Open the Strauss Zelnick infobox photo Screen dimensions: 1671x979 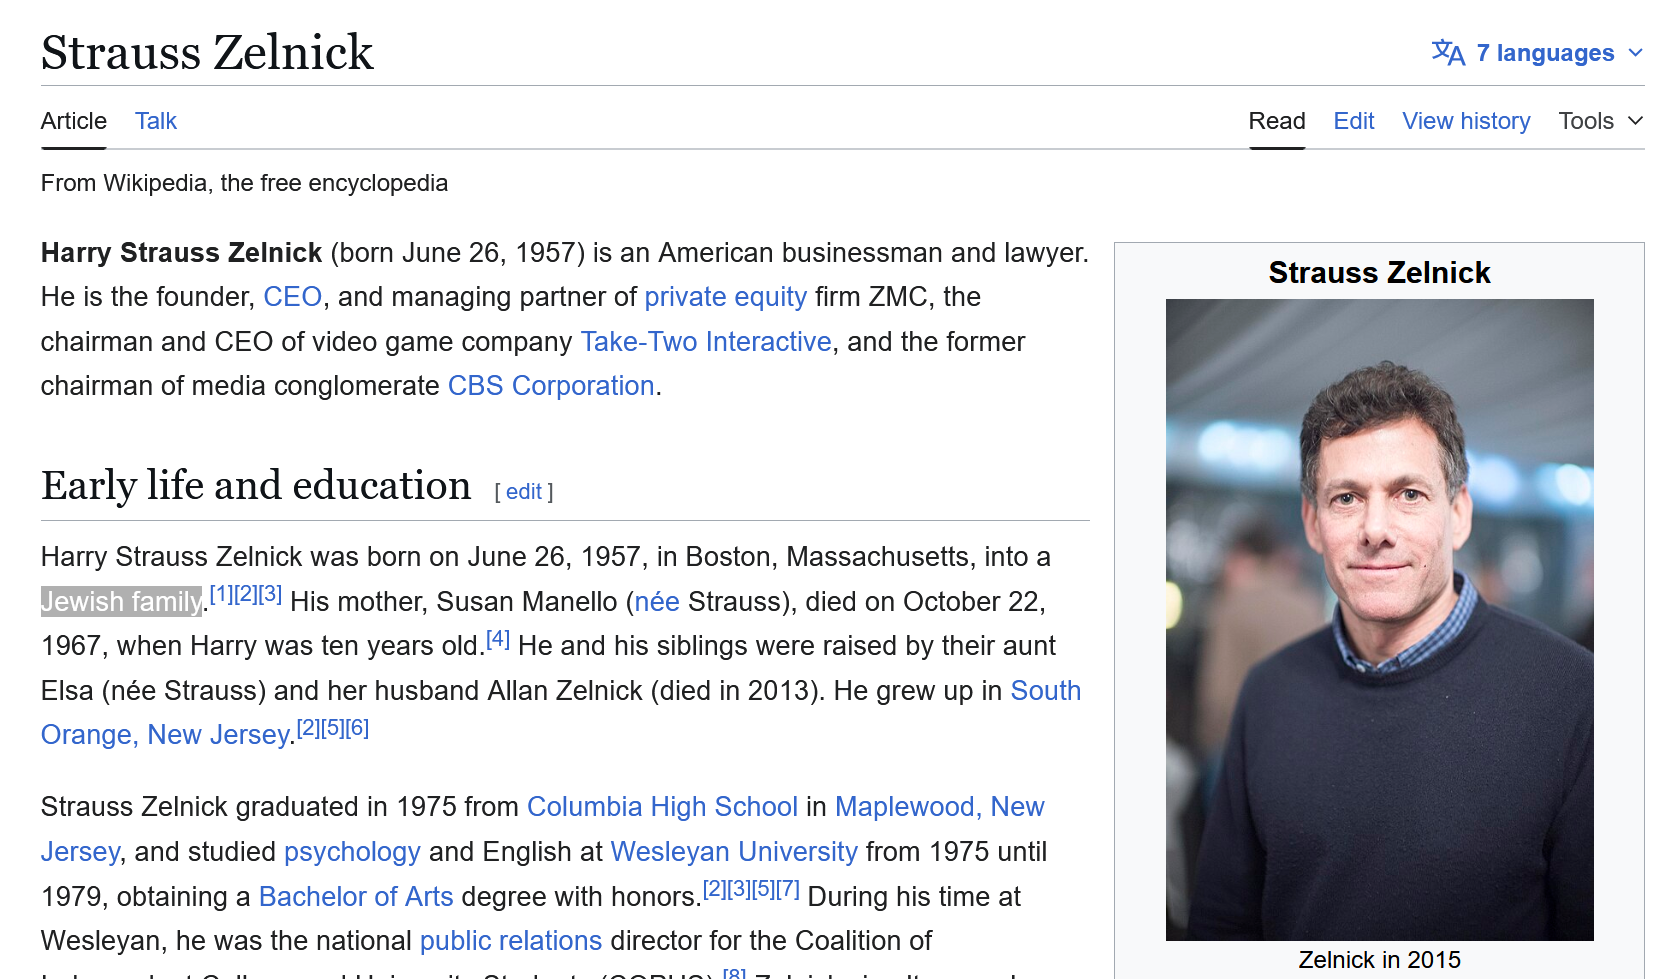(x=1380, y=620)
